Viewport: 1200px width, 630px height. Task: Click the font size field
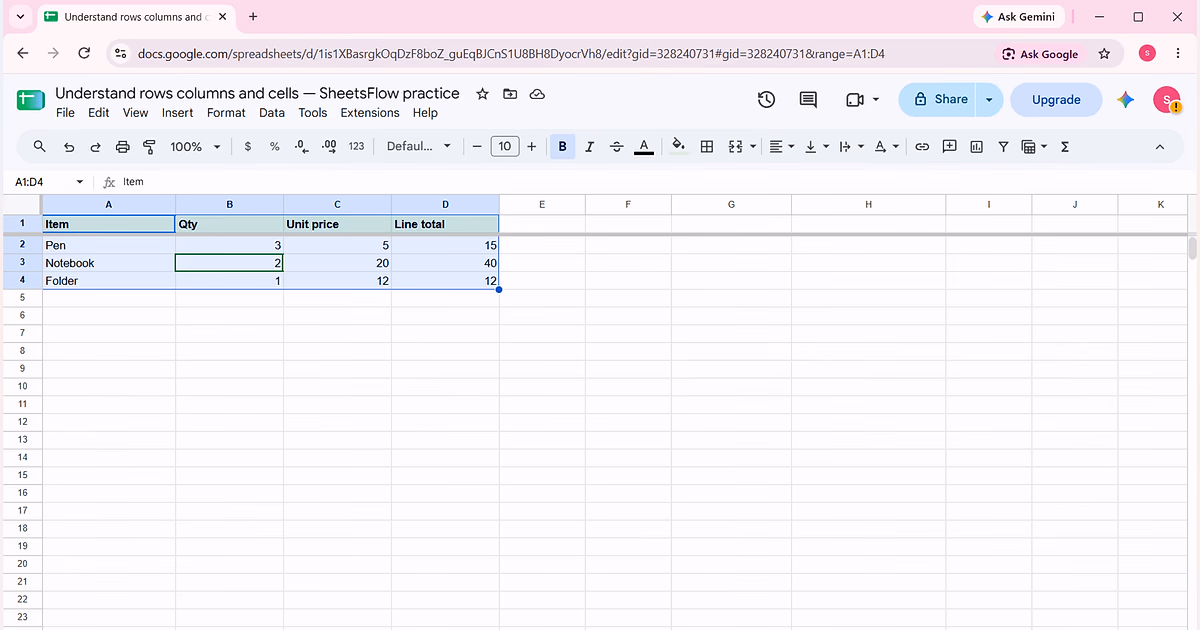click(504, 146)
